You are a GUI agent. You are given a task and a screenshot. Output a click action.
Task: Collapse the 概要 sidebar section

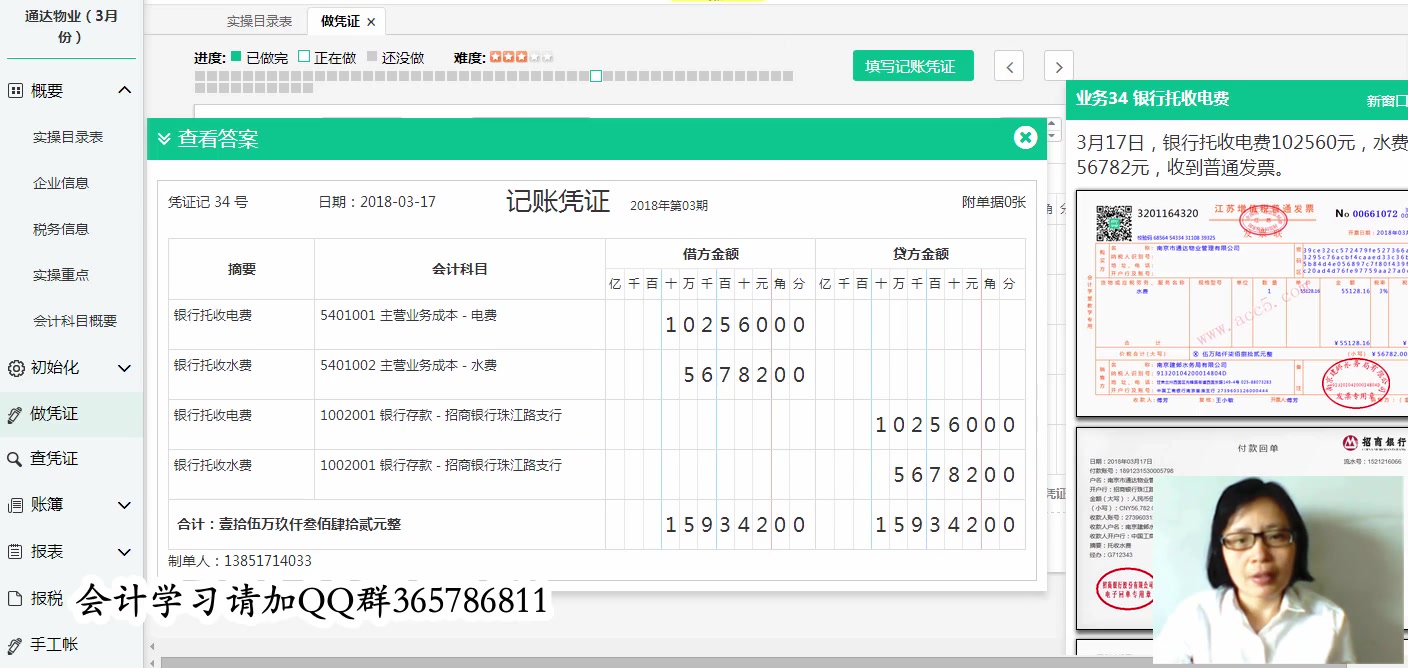(x=125, y=89)
